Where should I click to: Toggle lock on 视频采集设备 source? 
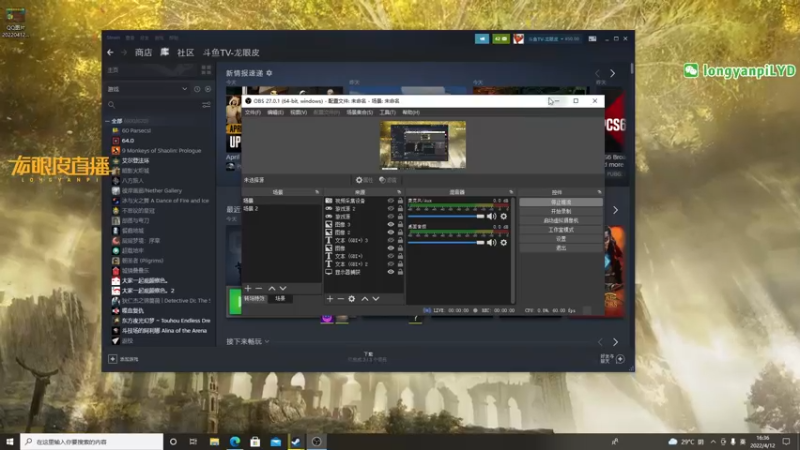(400, 201)
